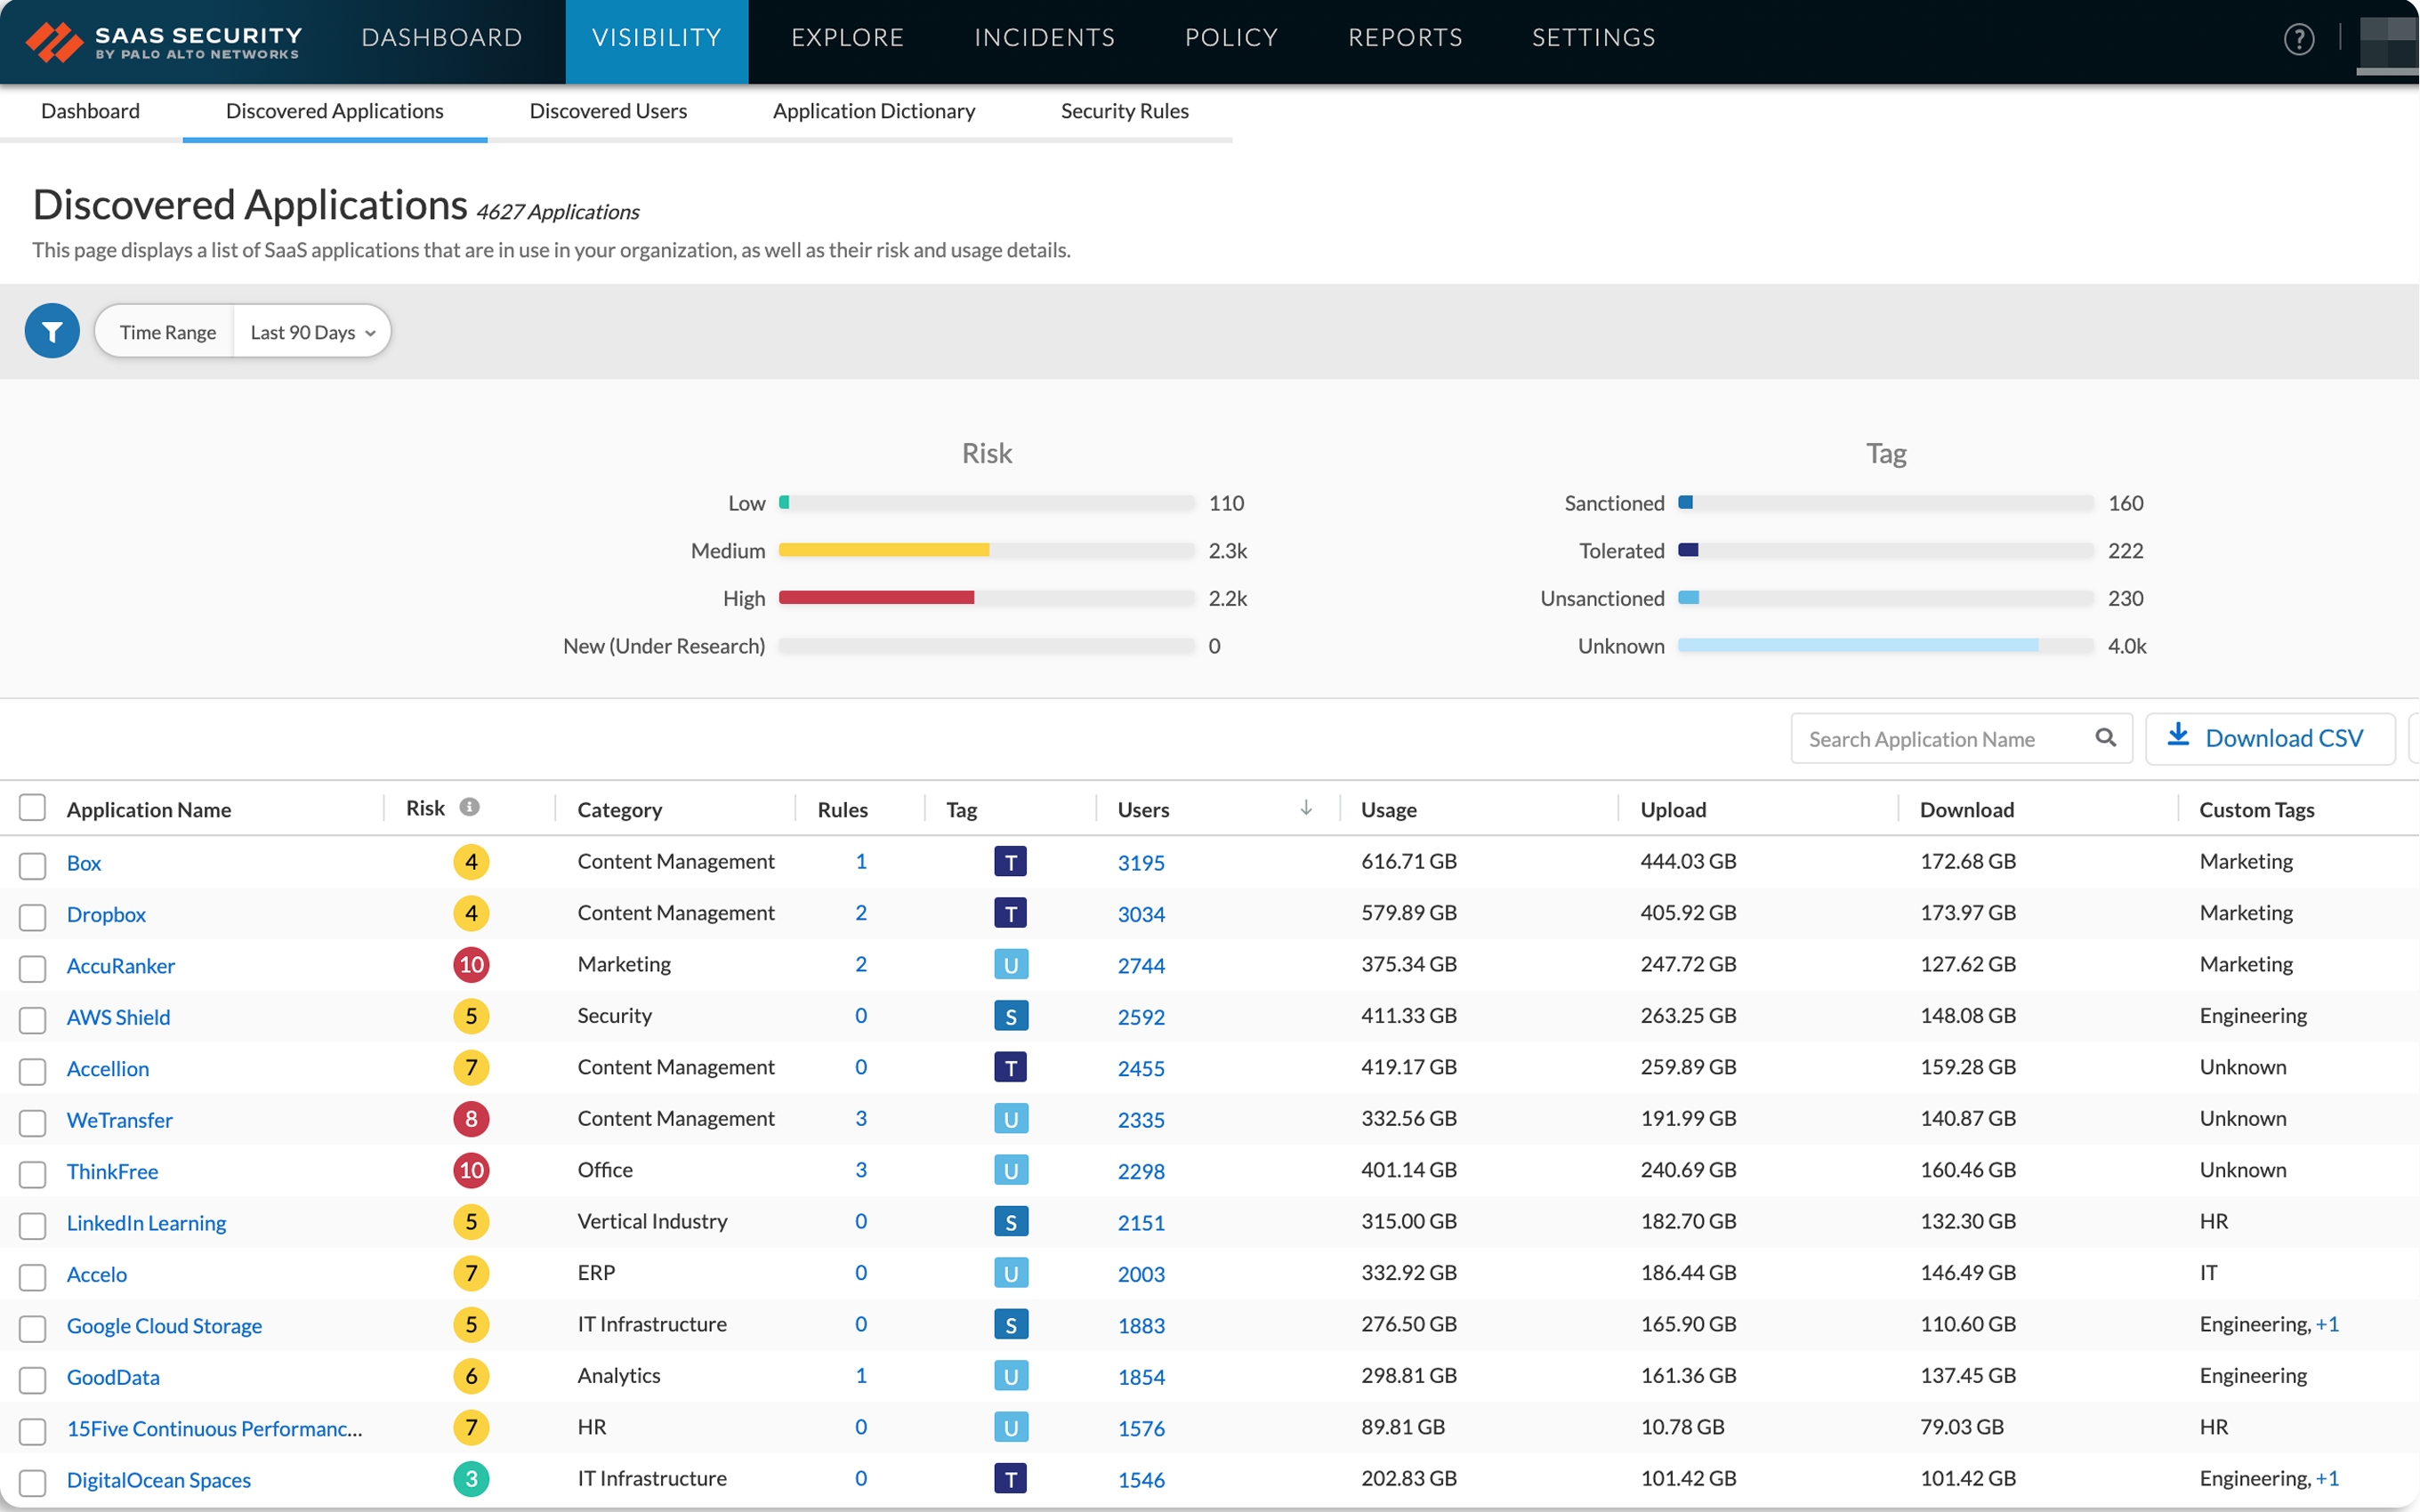Select the WeTransfer row checkbox
This screenshot has height=1512, width=2420.
(x=33, y=1121)
